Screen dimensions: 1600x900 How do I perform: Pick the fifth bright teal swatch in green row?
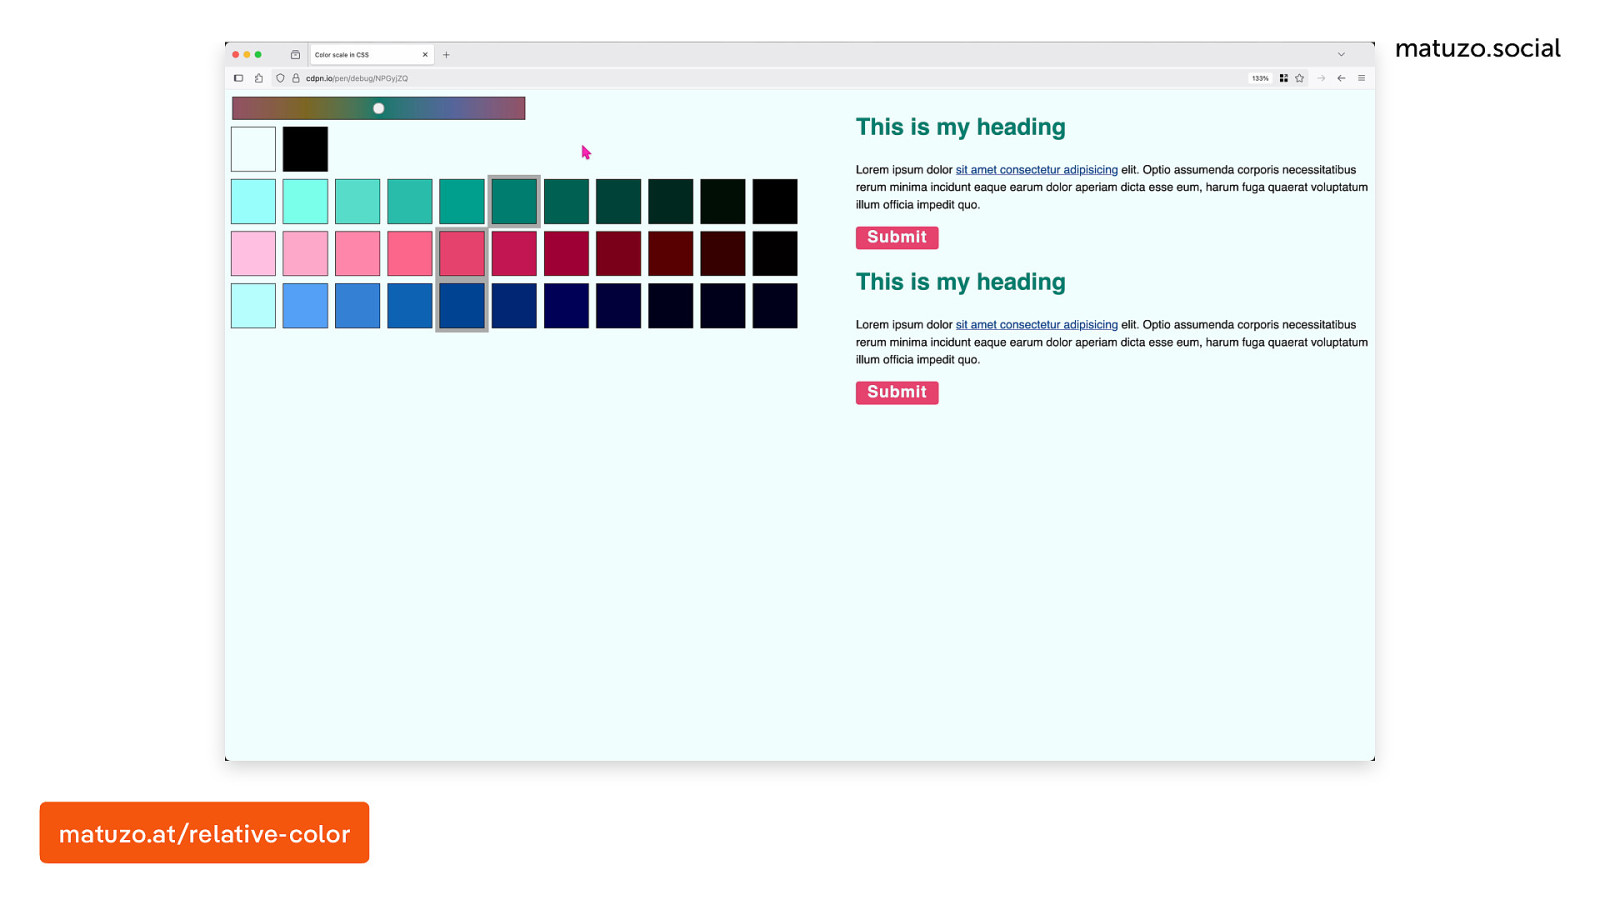(x=462, y=201)
